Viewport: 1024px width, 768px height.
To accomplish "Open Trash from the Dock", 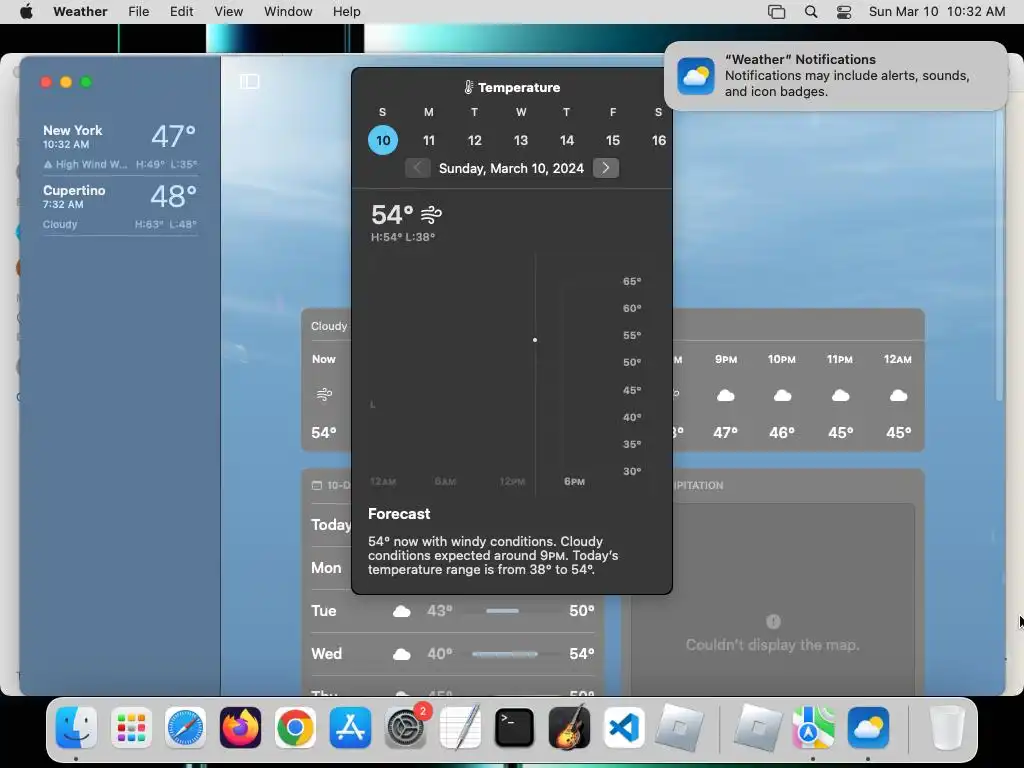I will click(946, 728).
